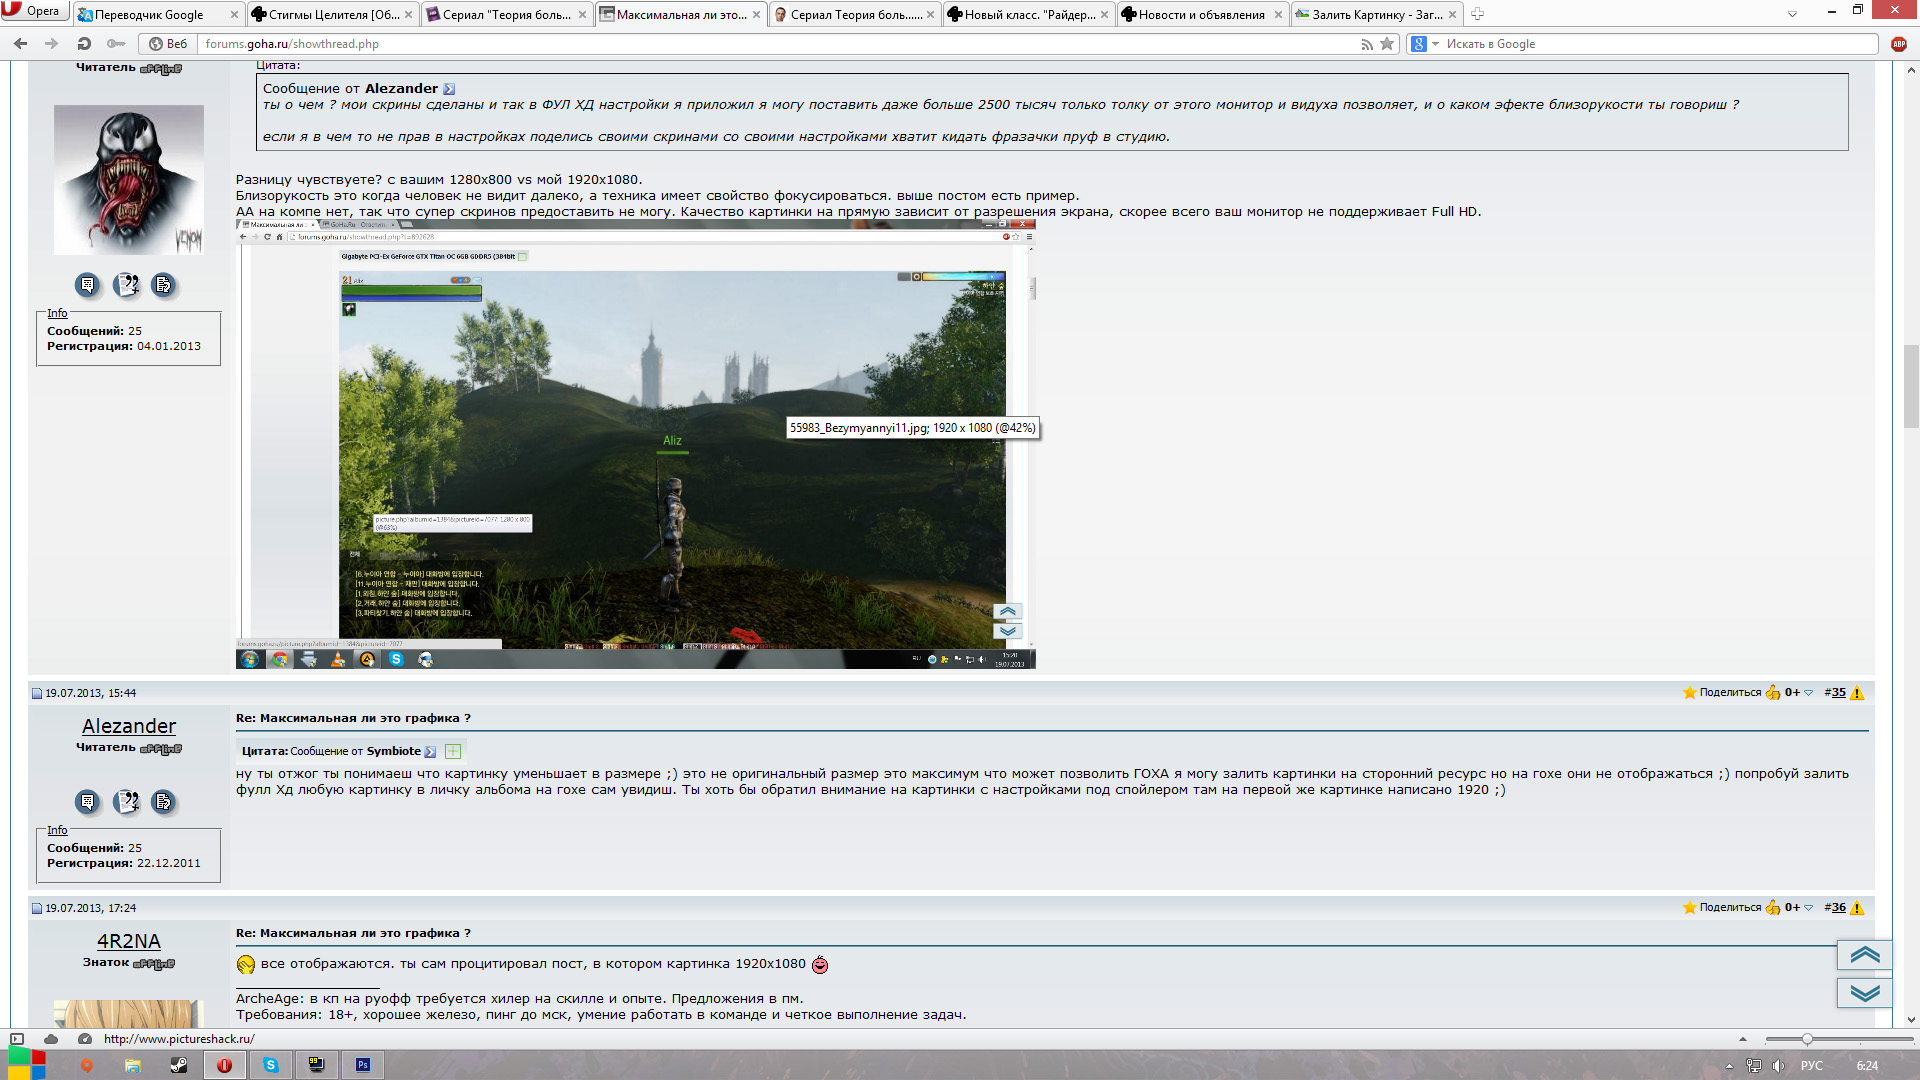Image resolution: width=1920 pixels, height=1080 pixels.
Task: Expand rating dropdown arrow on post #35
Action: [1808, 693]
